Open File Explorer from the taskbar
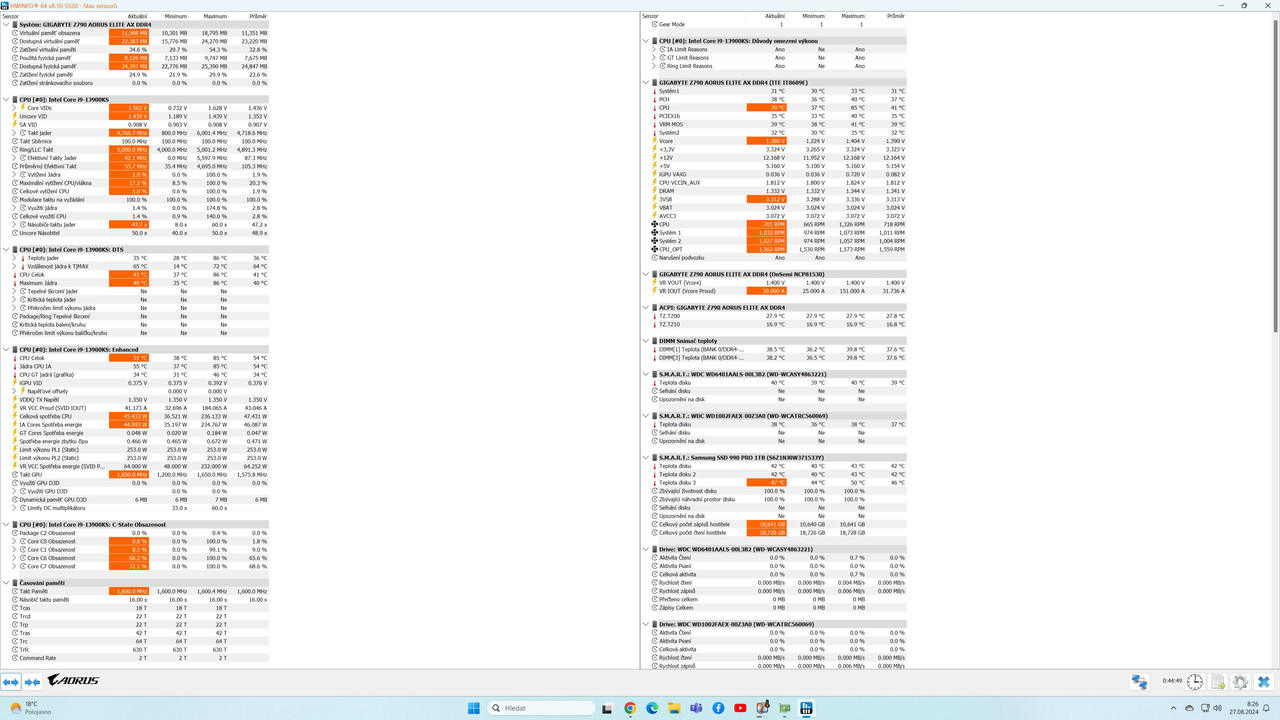This screenshot has width=1280, height=720. click(x=674, y=708)
